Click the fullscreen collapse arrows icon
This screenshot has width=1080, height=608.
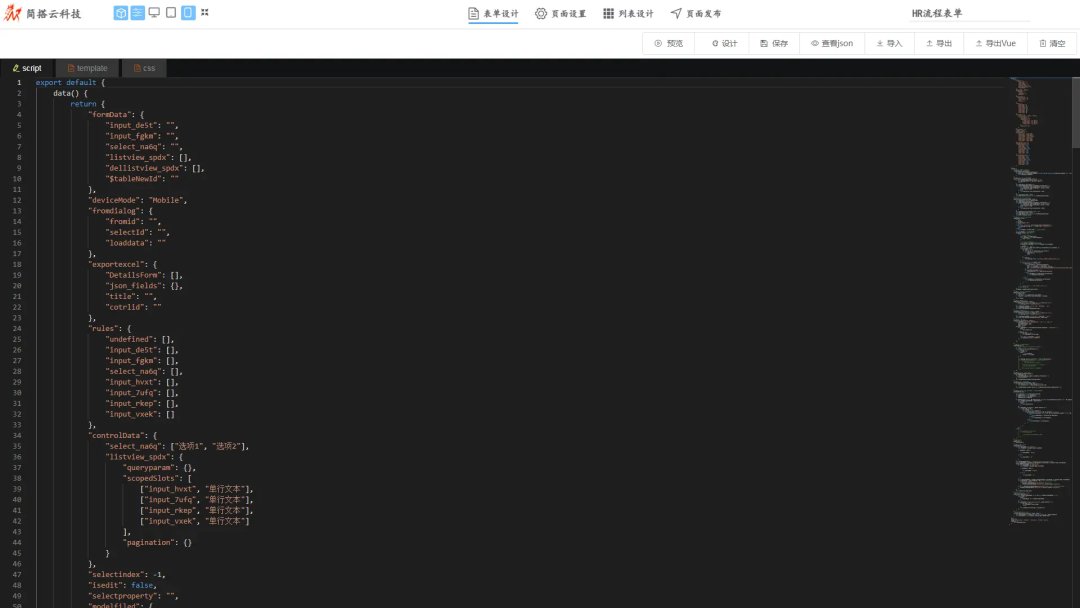click(205, 12)
